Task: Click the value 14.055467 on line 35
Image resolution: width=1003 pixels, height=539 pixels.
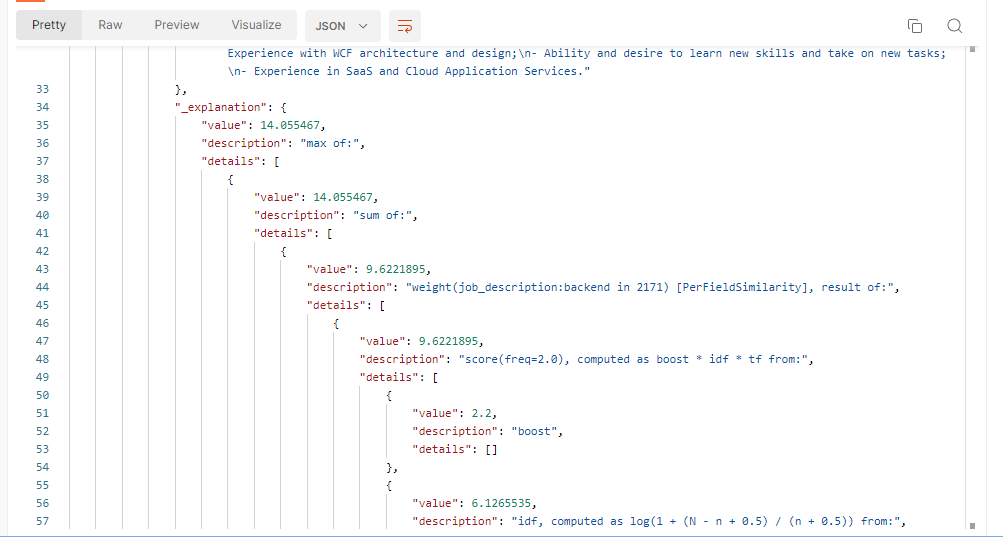Action: point(289,125)
